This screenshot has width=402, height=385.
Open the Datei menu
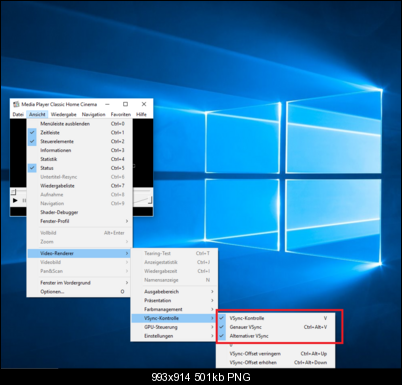click(x=18, y=114)
